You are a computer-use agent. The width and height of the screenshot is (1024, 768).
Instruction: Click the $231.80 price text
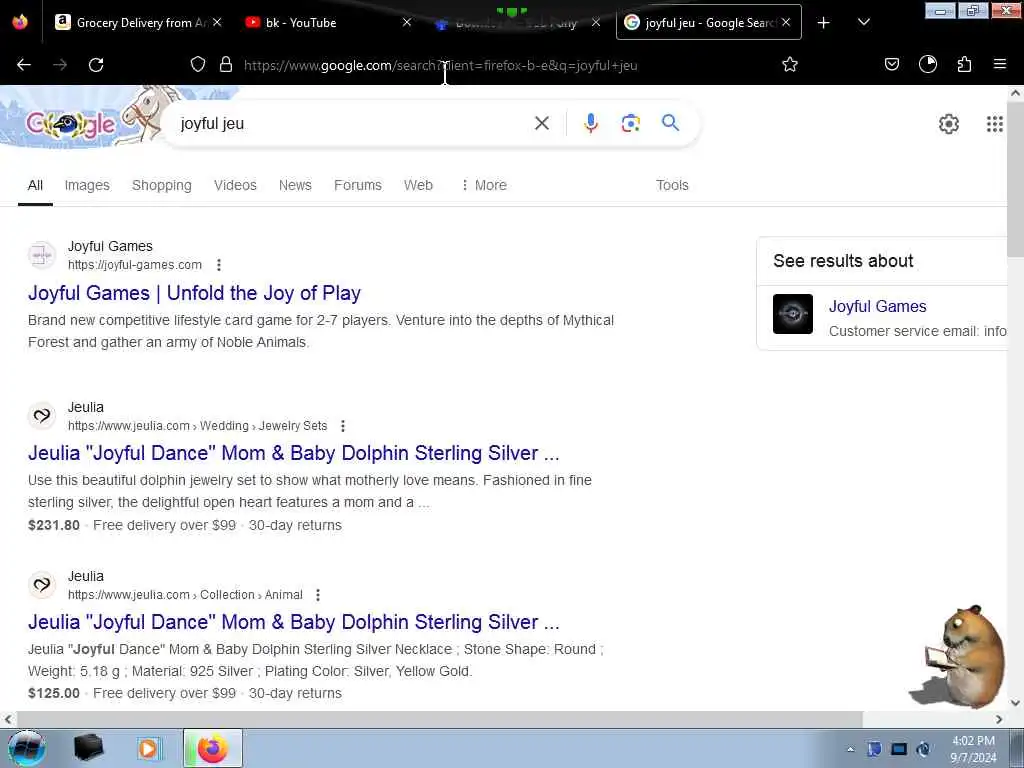point(54,525)
